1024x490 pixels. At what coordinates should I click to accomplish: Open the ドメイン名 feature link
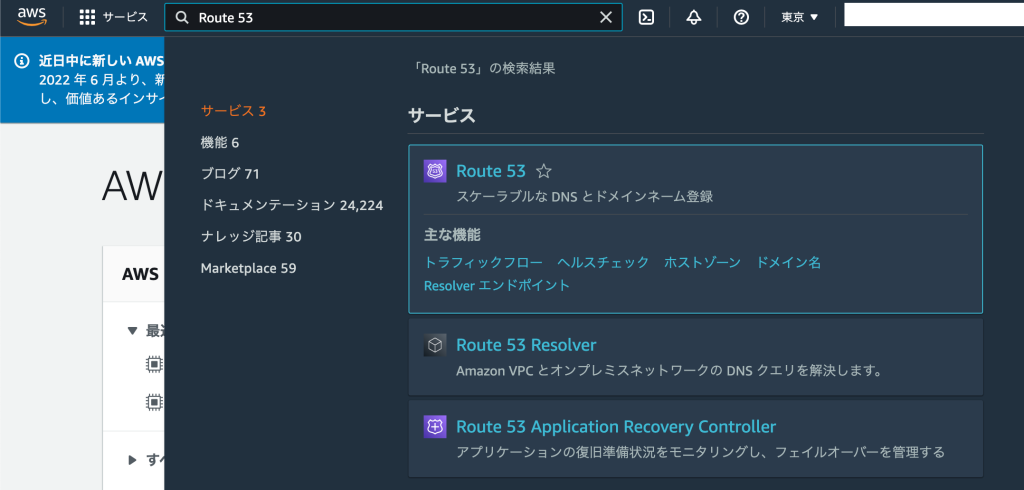788,263
